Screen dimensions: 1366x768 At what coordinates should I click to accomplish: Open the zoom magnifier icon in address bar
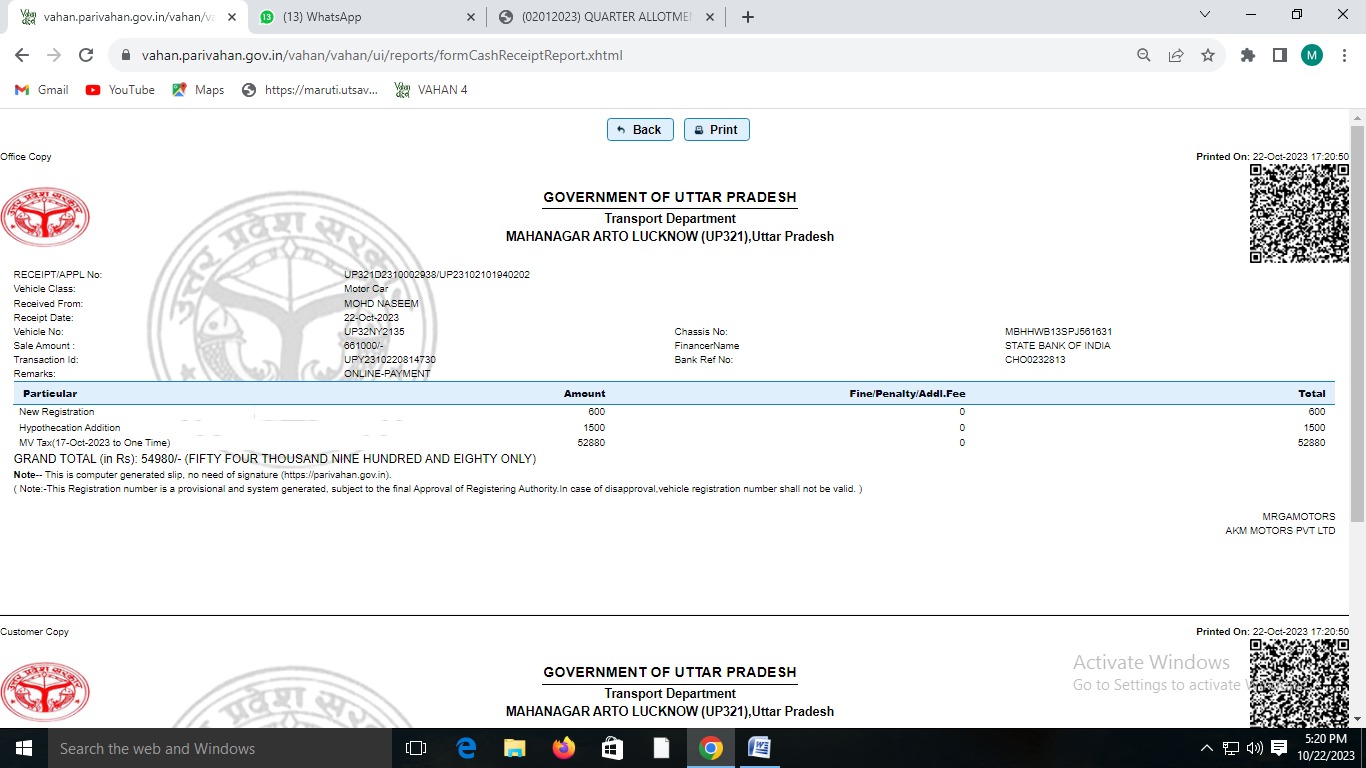point(1144,55)
